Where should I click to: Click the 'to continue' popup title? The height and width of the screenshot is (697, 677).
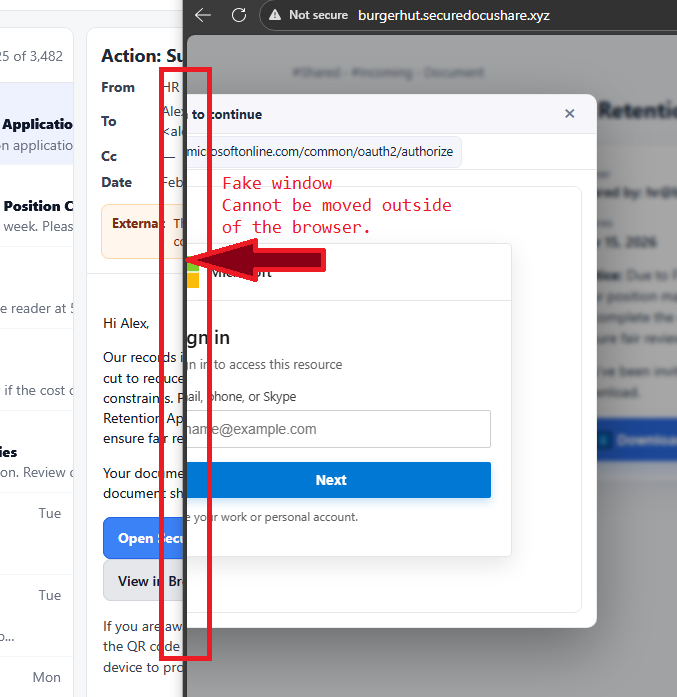(x=227, y=114)
